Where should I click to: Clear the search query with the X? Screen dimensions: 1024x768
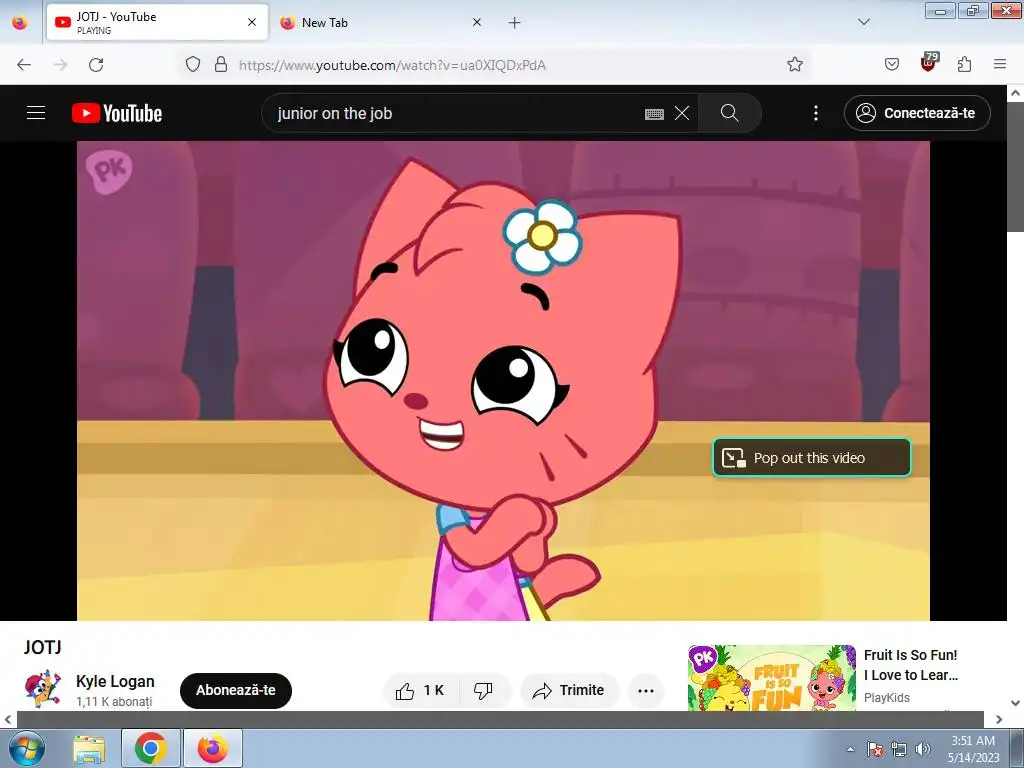(x=682, y=113)
